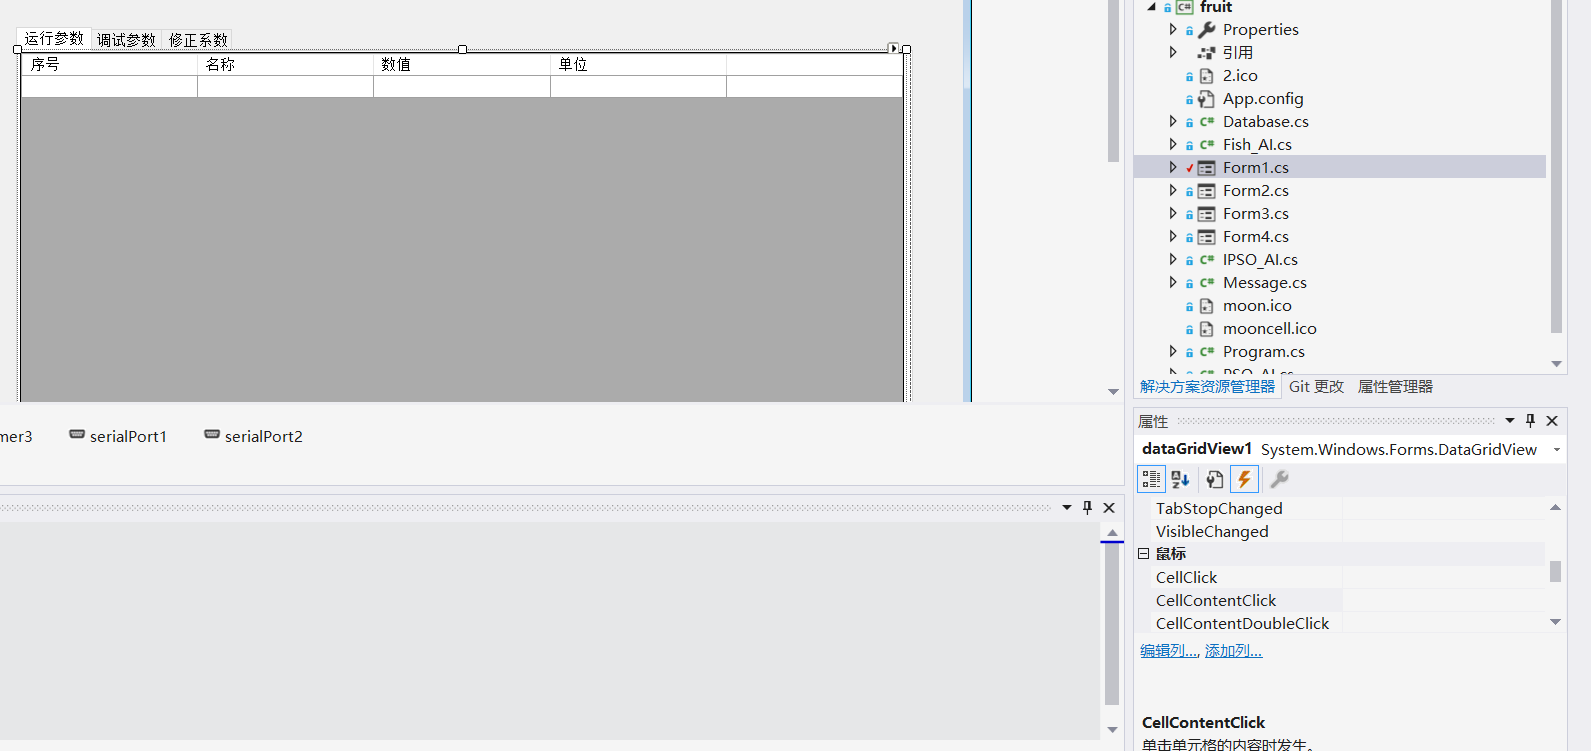Image resolution: width=1591 pixels, height=751 pixels.
Task: Open the object selector dropdown for dataGridView1
Action: tap(1557, 450)
